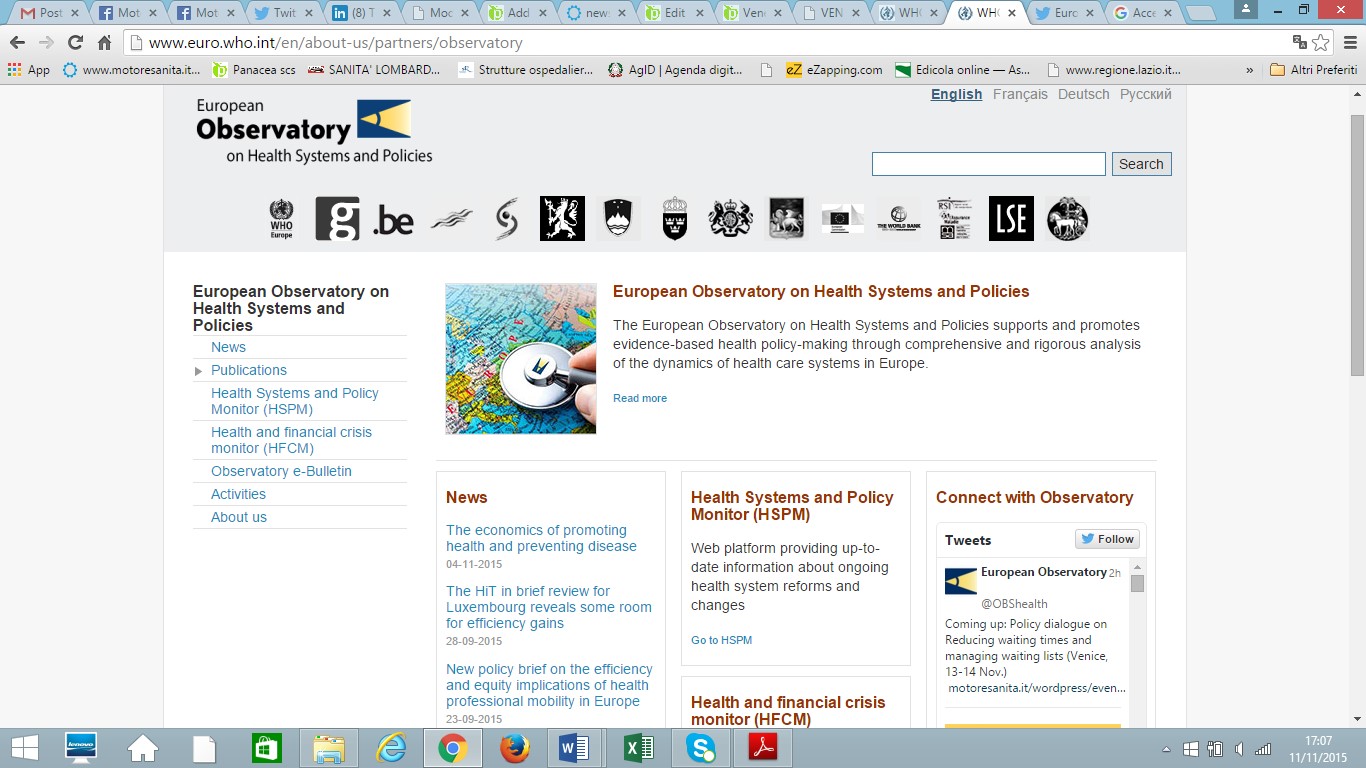Open Adobe Reader from the taskbar
The image size is (1366, 768).
[x=763, y=748]
